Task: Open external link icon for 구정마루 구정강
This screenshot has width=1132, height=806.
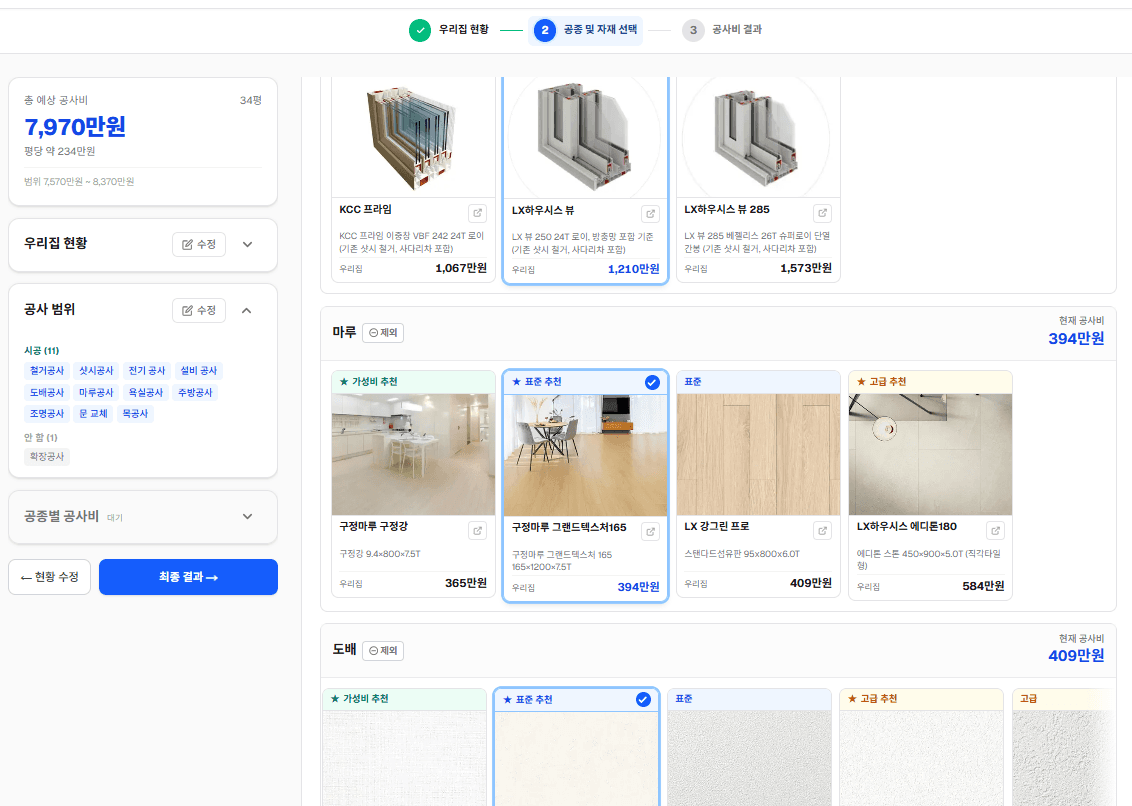Action: click(477, 530)
